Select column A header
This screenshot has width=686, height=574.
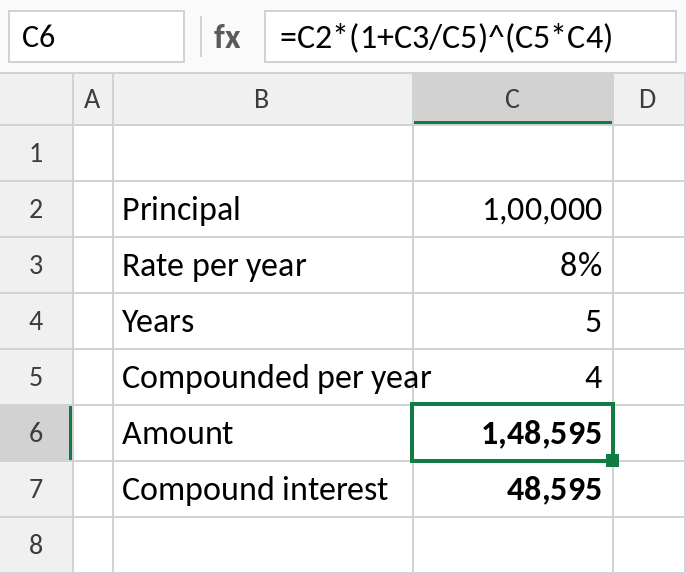[93, 99]
